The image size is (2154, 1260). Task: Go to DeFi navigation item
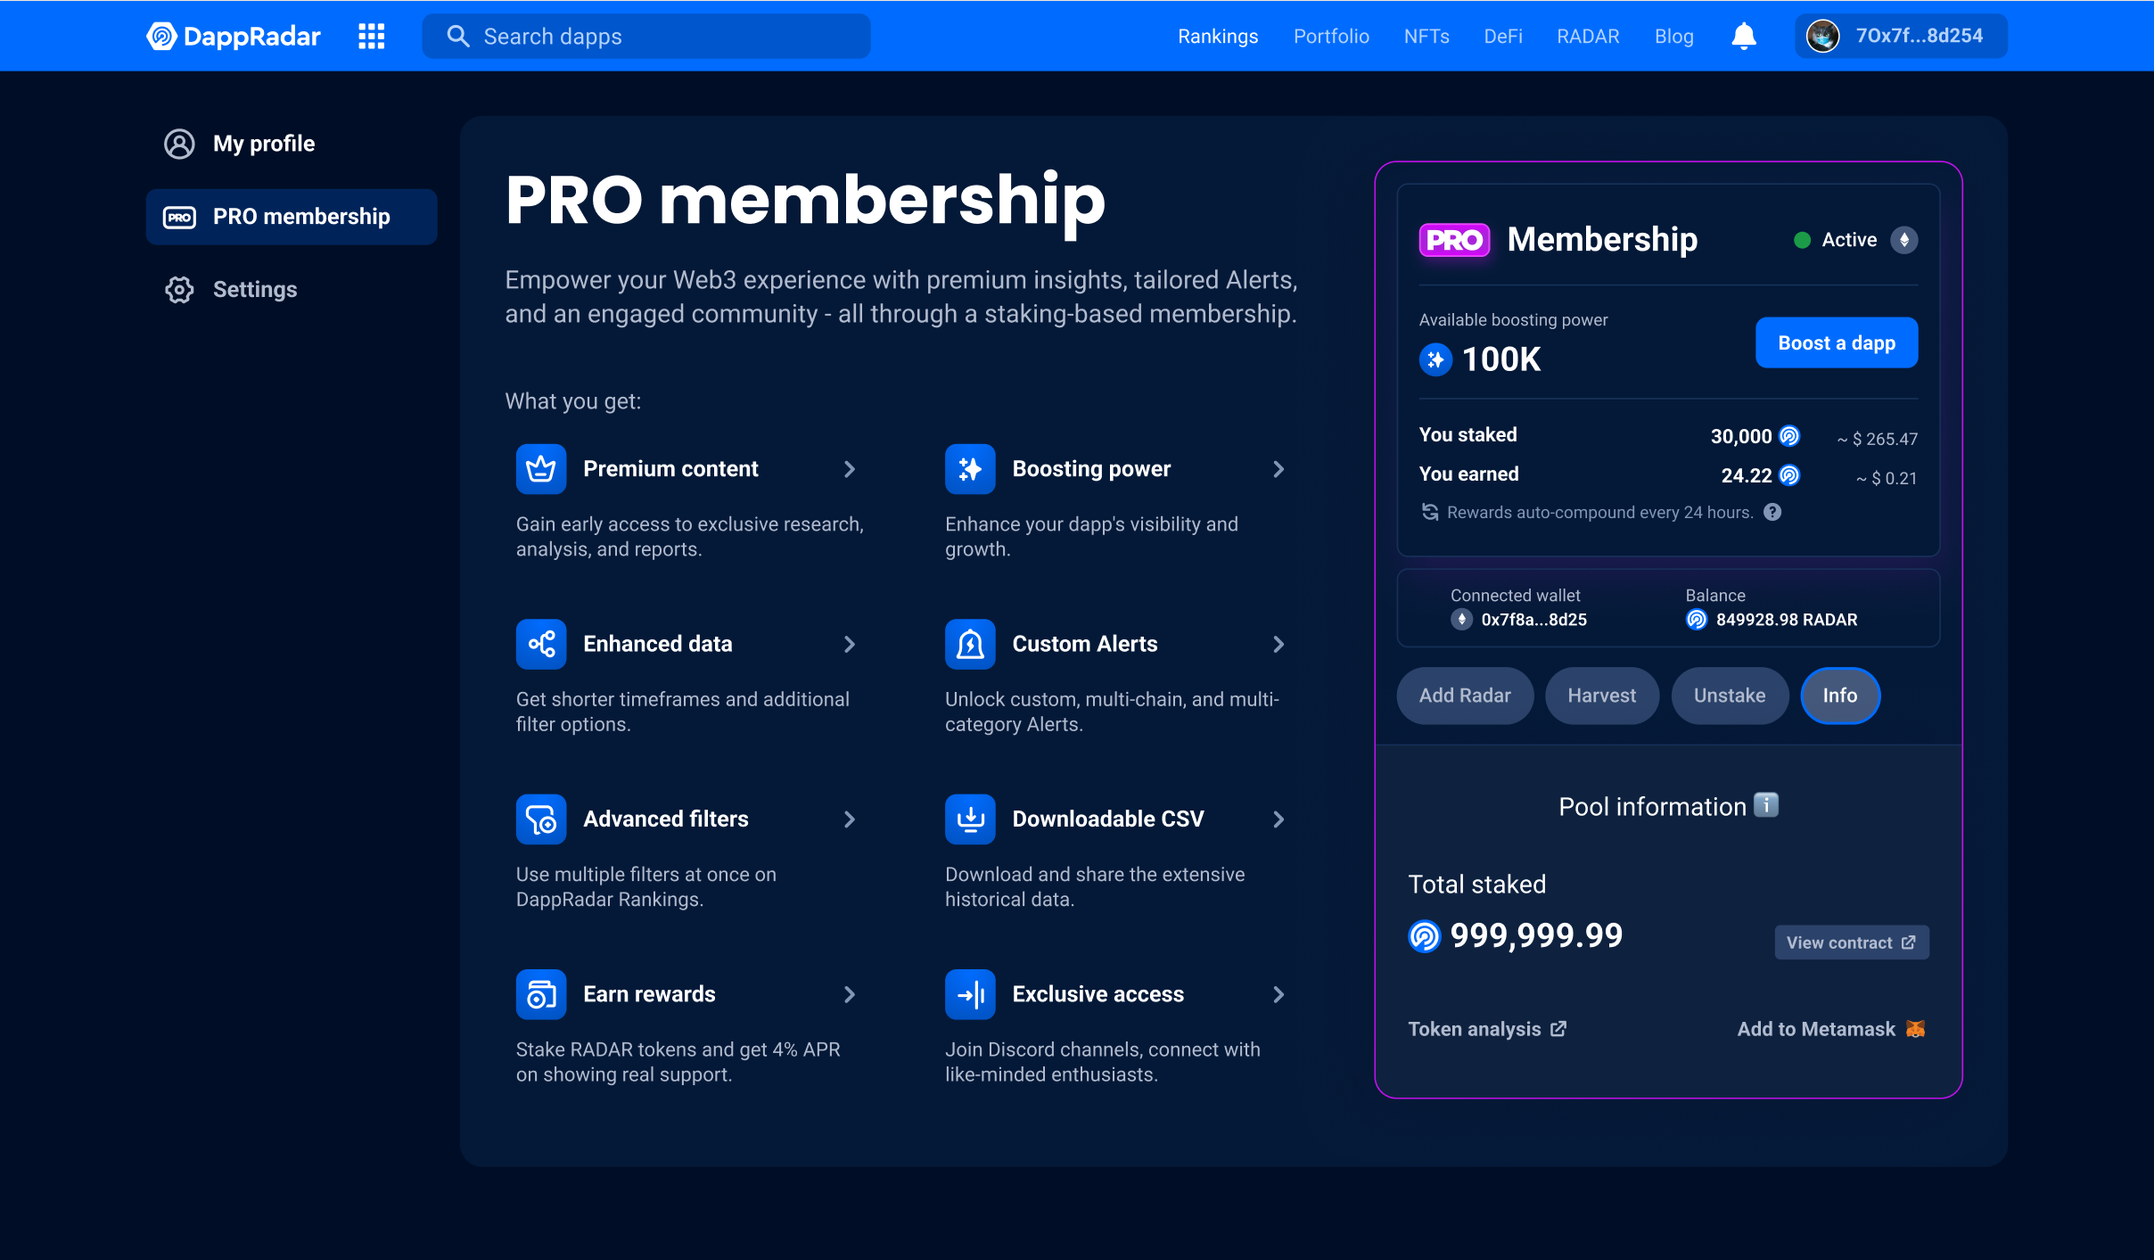[1503, 36]
